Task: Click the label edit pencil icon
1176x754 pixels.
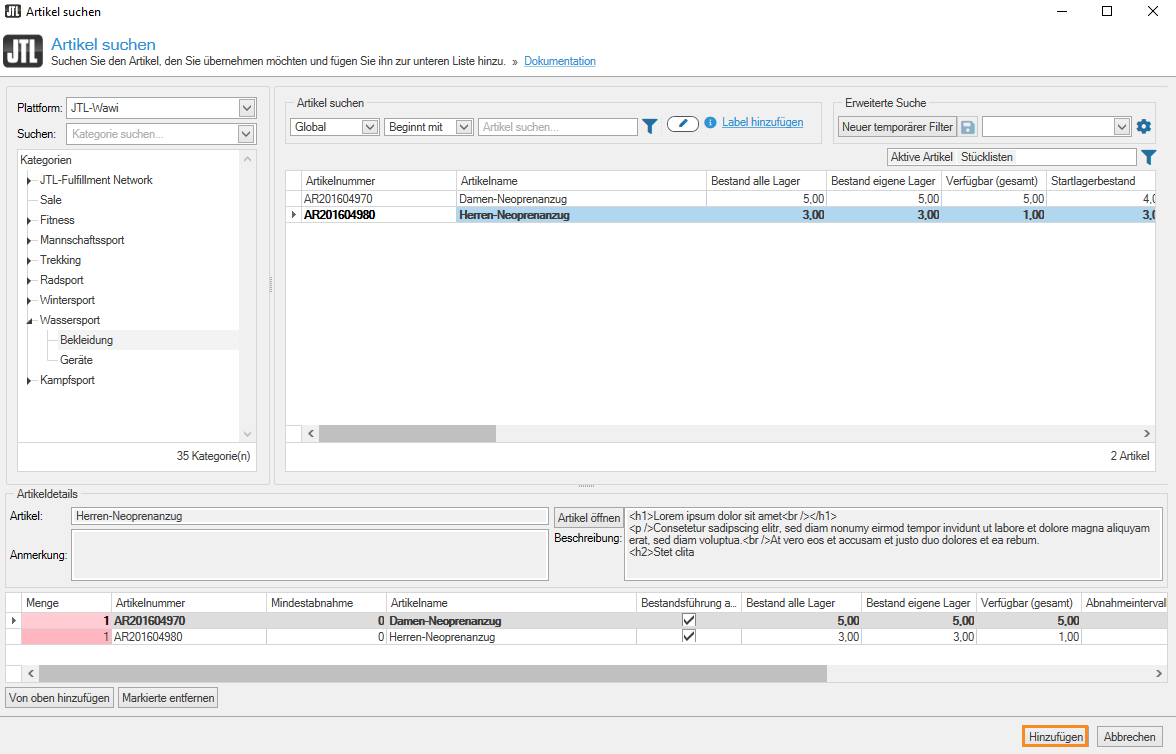Action: pyautogui.click(x=682, y=123)
